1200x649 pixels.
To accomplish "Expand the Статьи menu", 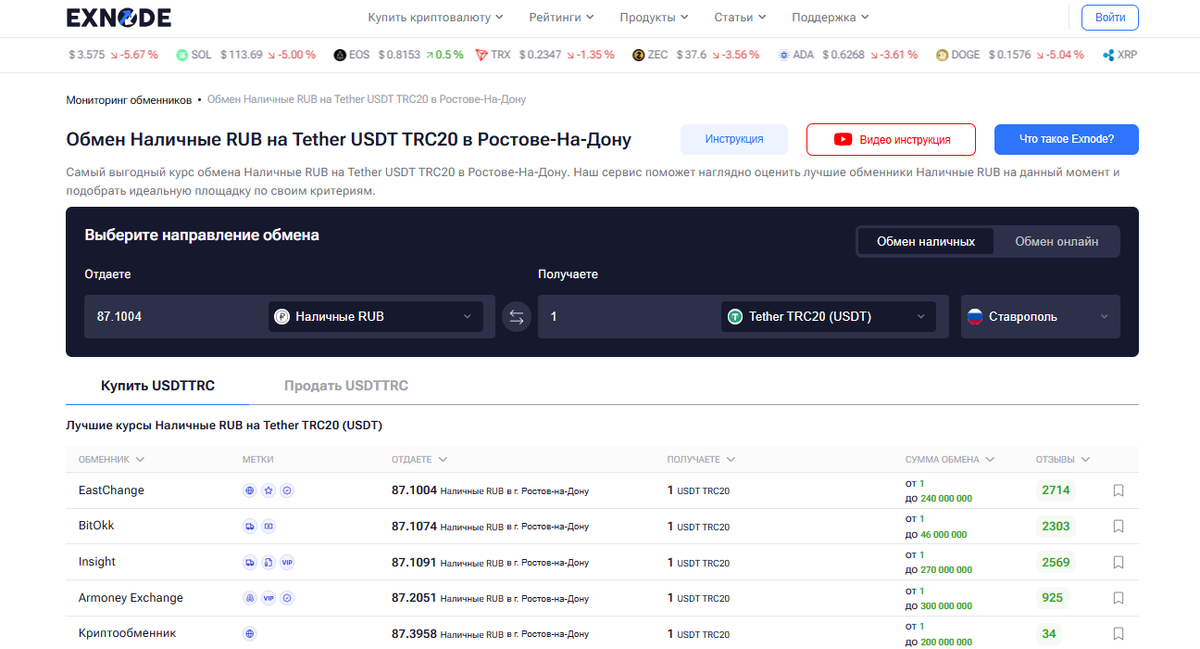I will [740, 18].
